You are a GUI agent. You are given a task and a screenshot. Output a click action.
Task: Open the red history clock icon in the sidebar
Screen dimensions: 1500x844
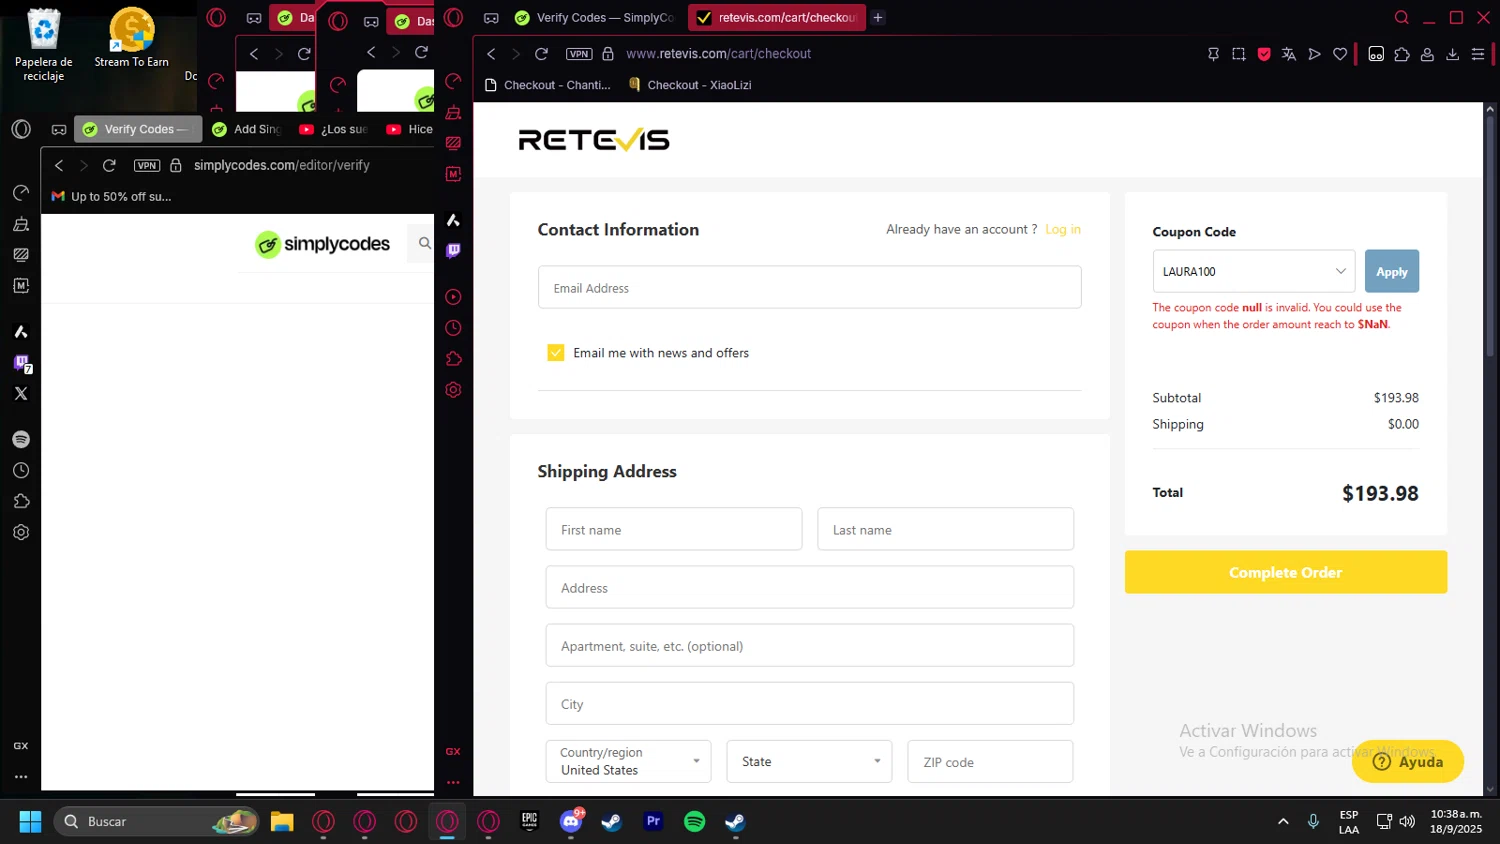[x=453, y=328]
